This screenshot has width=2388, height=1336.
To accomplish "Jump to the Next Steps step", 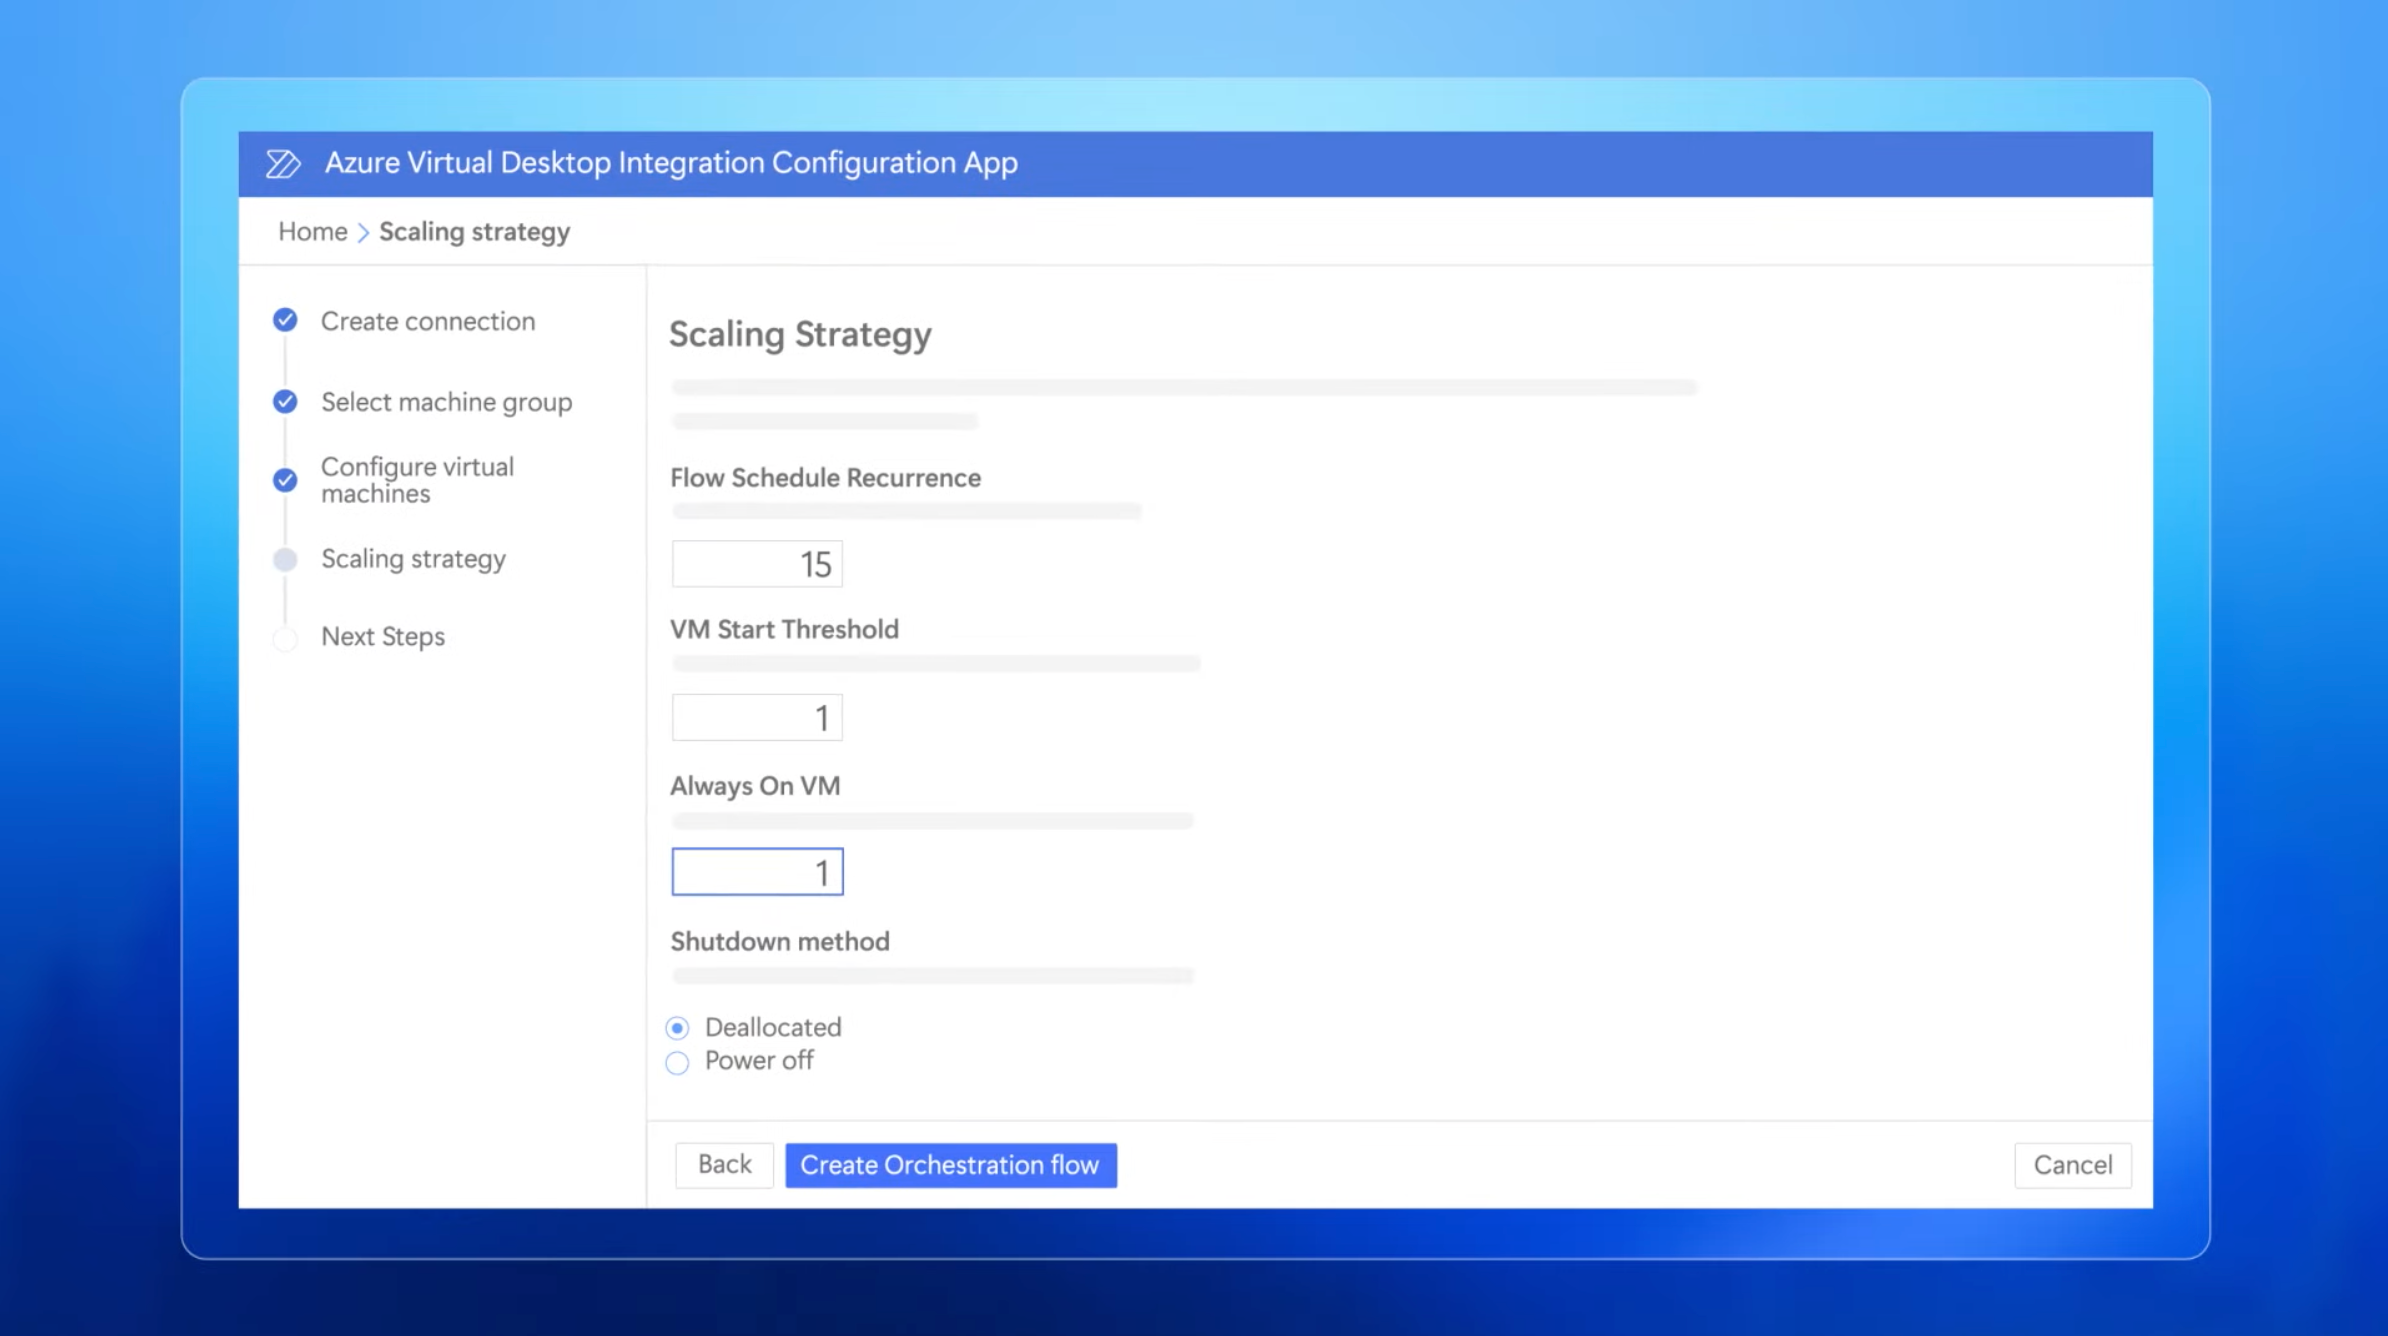I will (x=383, y=637).
